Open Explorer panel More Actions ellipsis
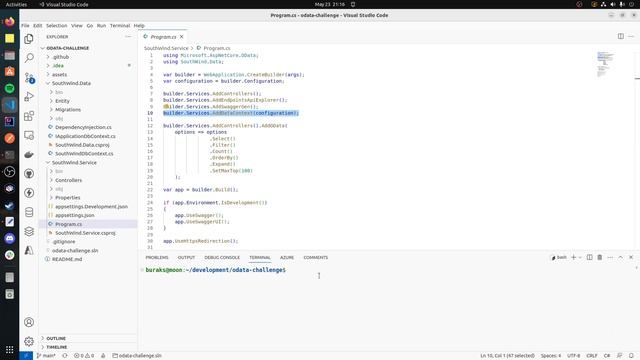 (x=128, y=37)
